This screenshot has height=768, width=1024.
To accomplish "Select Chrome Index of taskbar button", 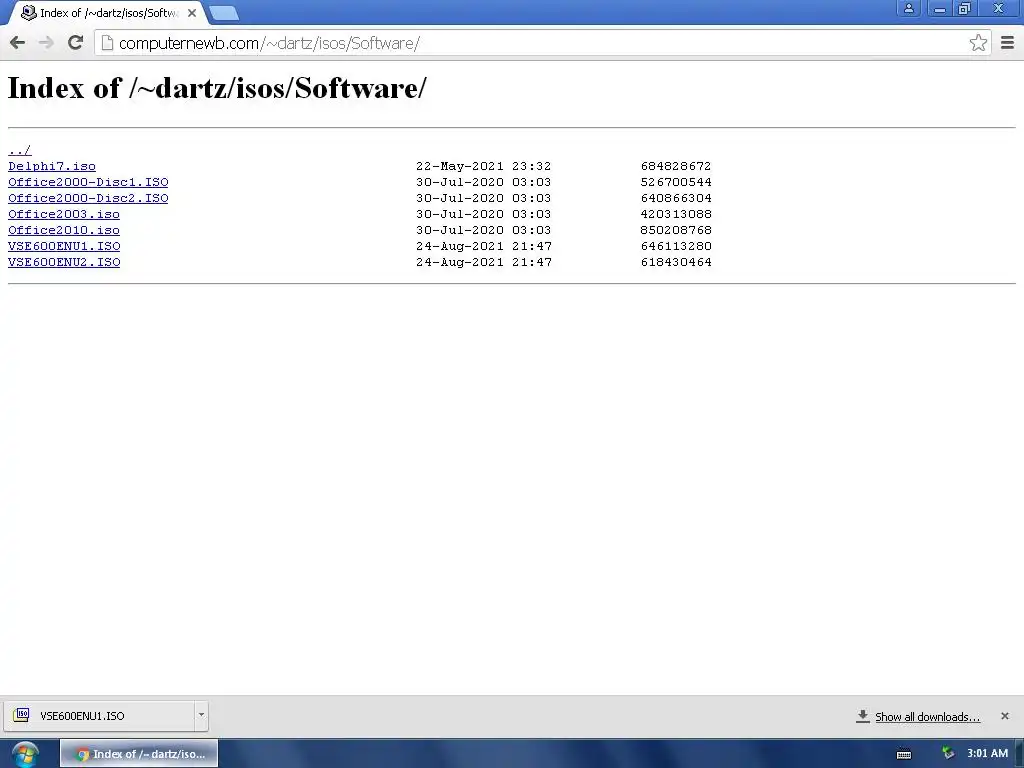I will coord(139,754).
